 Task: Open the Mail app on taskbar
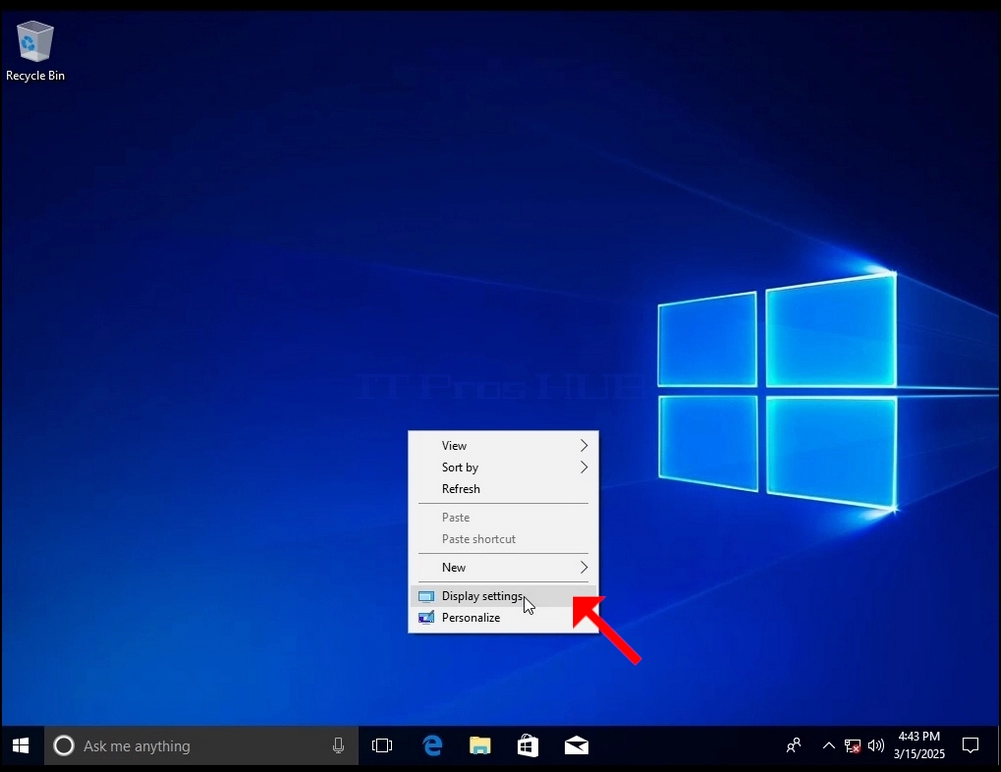tap(576, 745)
